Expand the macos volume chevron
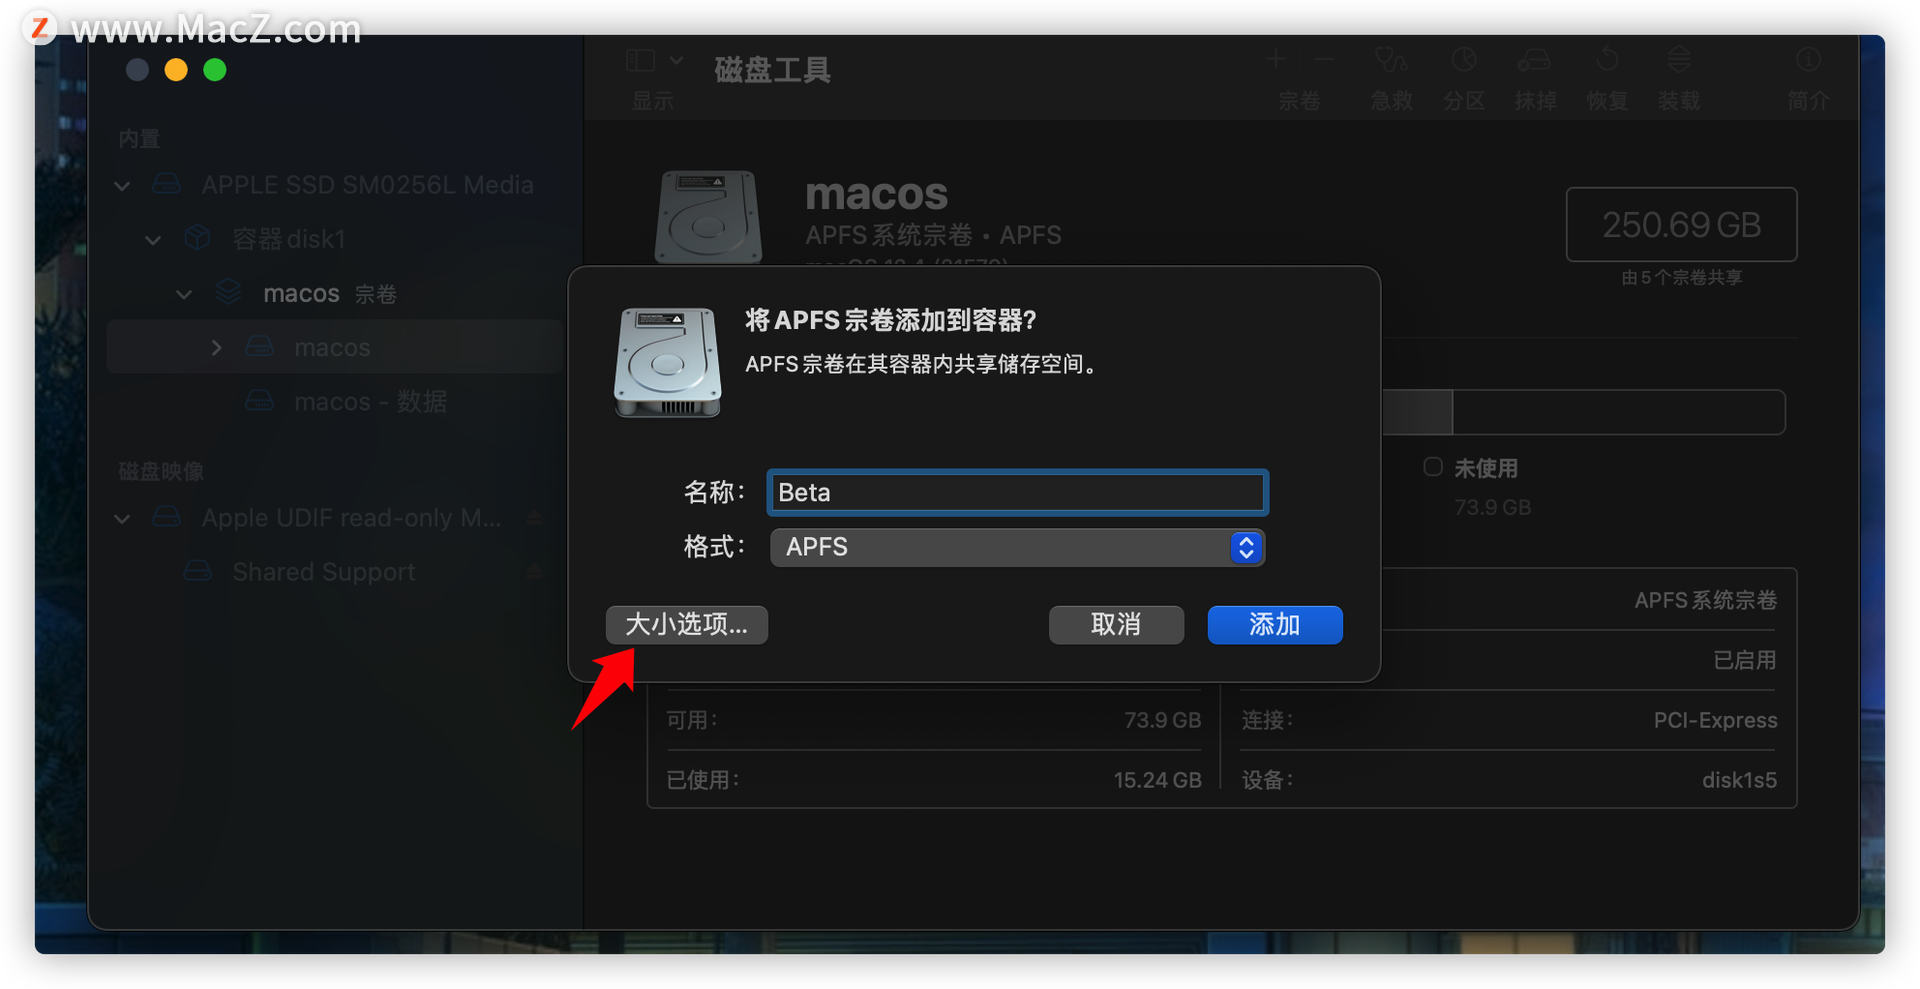Image resolution: width=1920 pixels, height=989 pixels. 217,348
